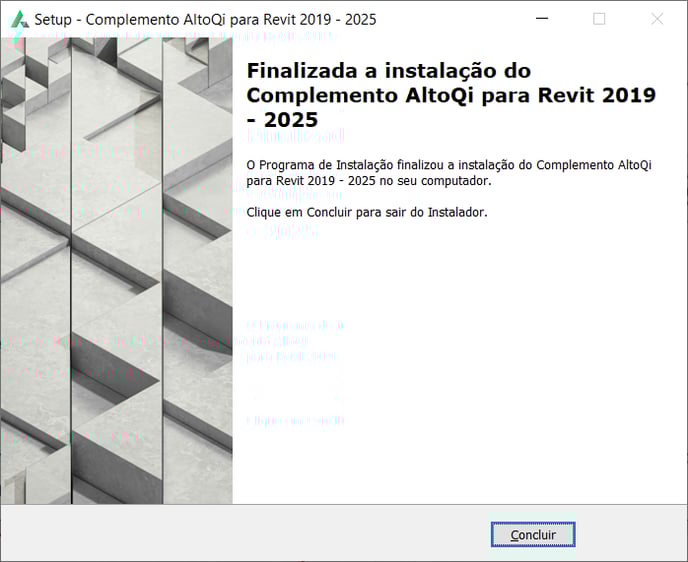Viewport: 688px width, 562px height.
Task: Click the 'Clique em Concluir para sair' text
Action: [x=367, y=212]
